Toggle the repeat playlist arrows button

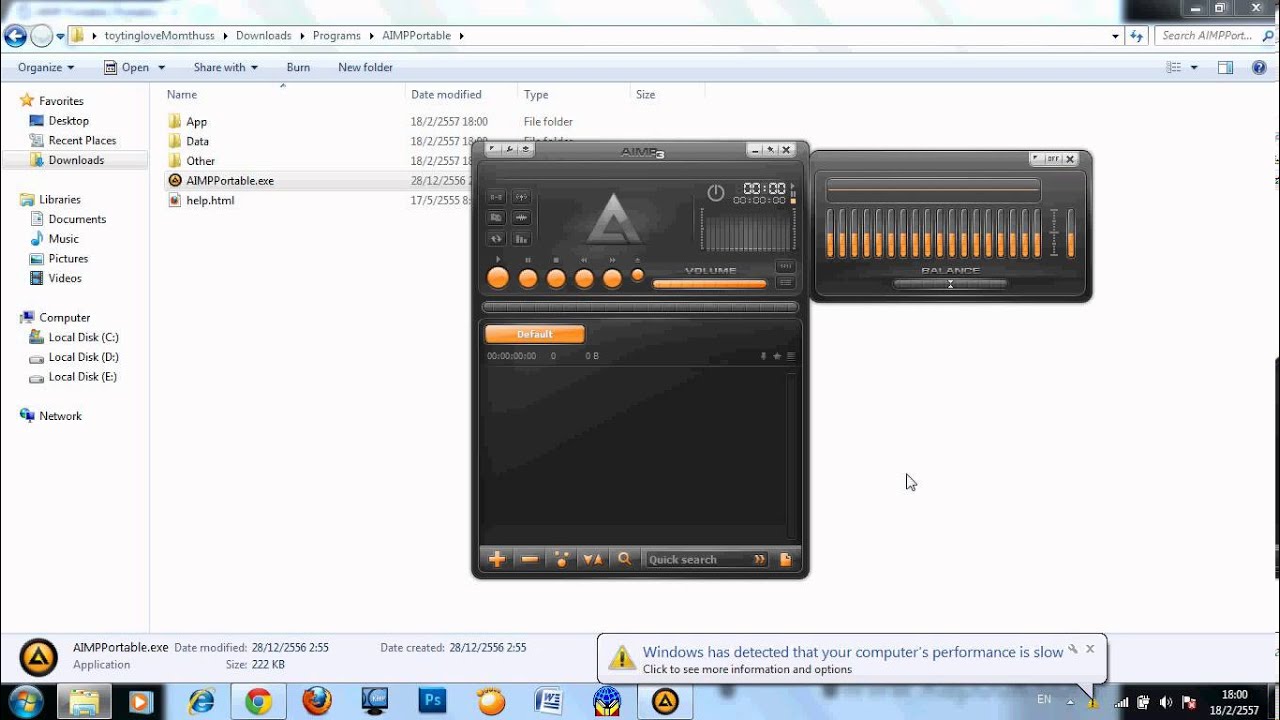[x=496, y=238]
